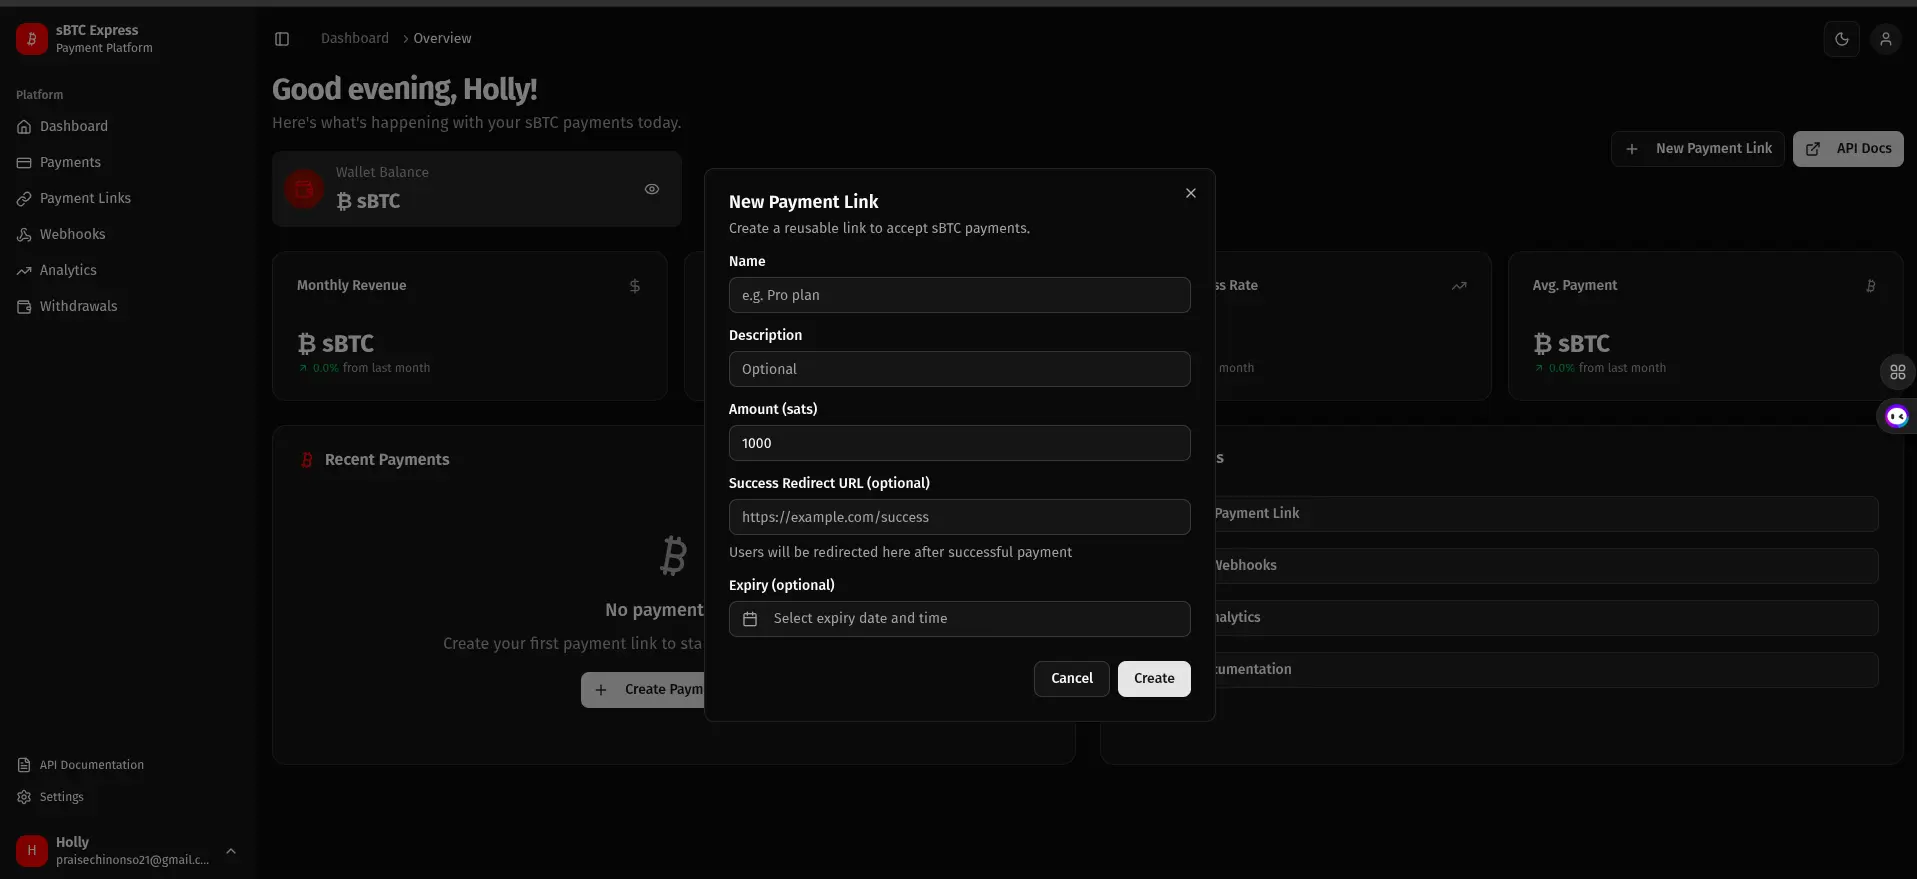Close the New Payment Link dialog
1917x879 pixels.
tap(1190, 193)
